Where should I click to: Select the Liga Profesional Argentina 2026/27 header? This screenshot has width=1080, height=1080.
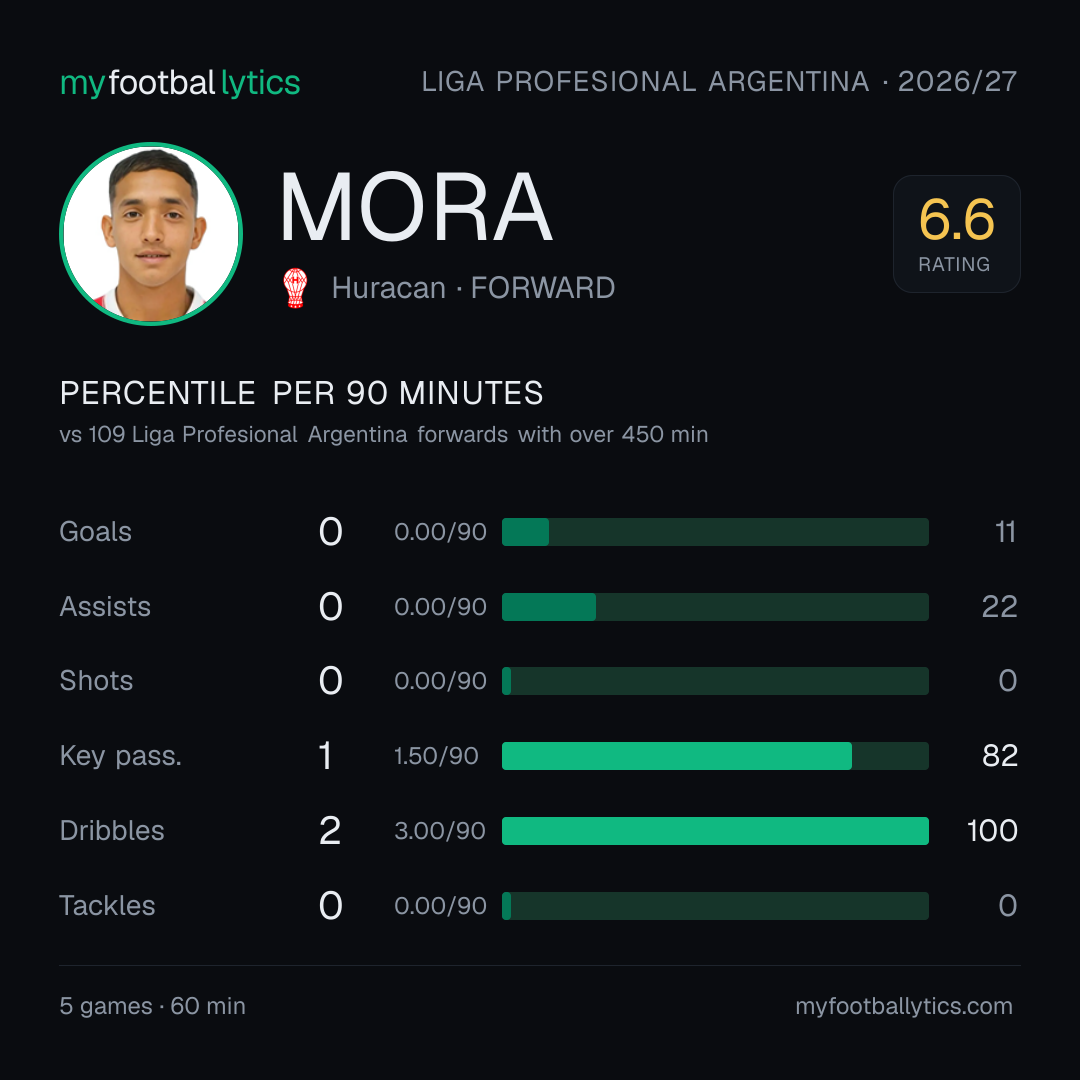point(719,82)
